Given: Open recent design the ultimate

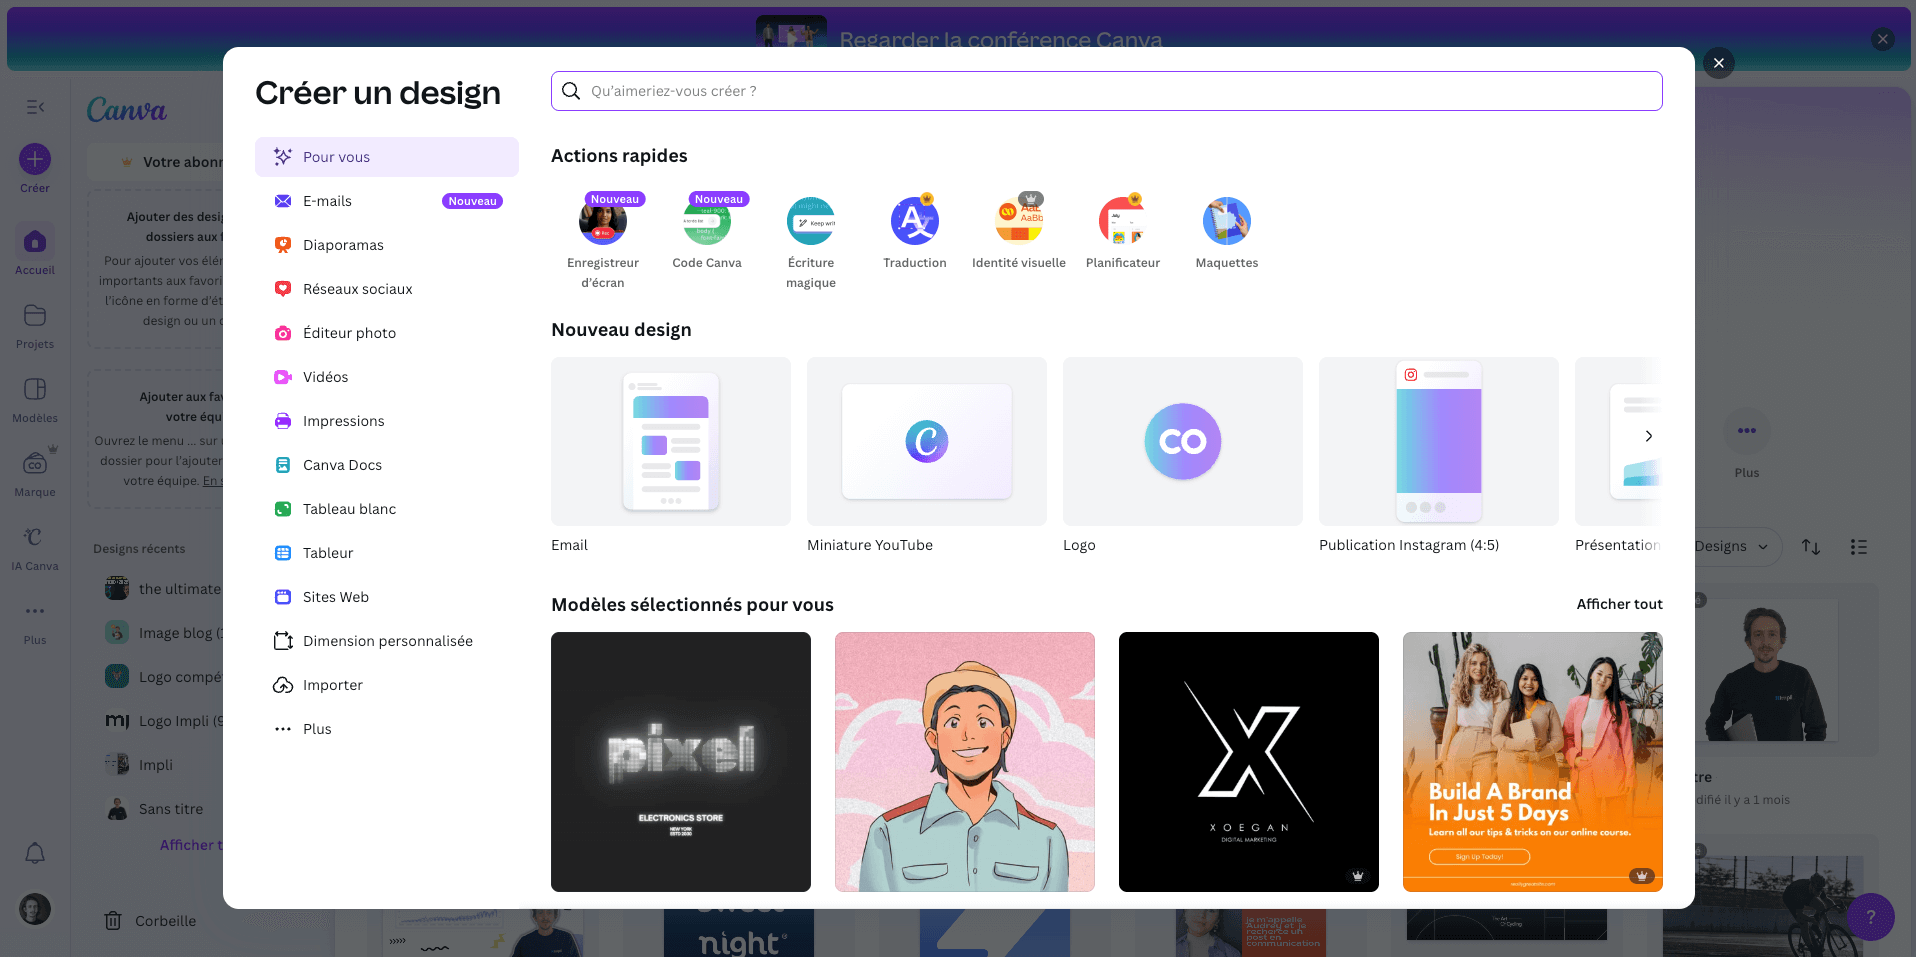Looking at the screenshot, I should click(x=162, y=589).
